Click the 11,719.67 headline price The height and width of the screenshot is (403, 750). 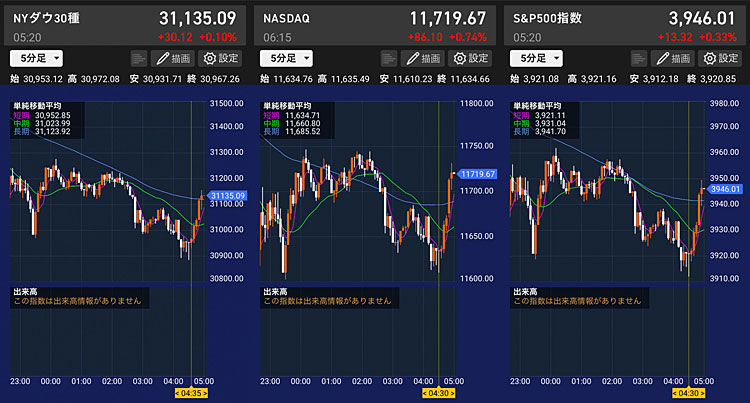point(448,19)
